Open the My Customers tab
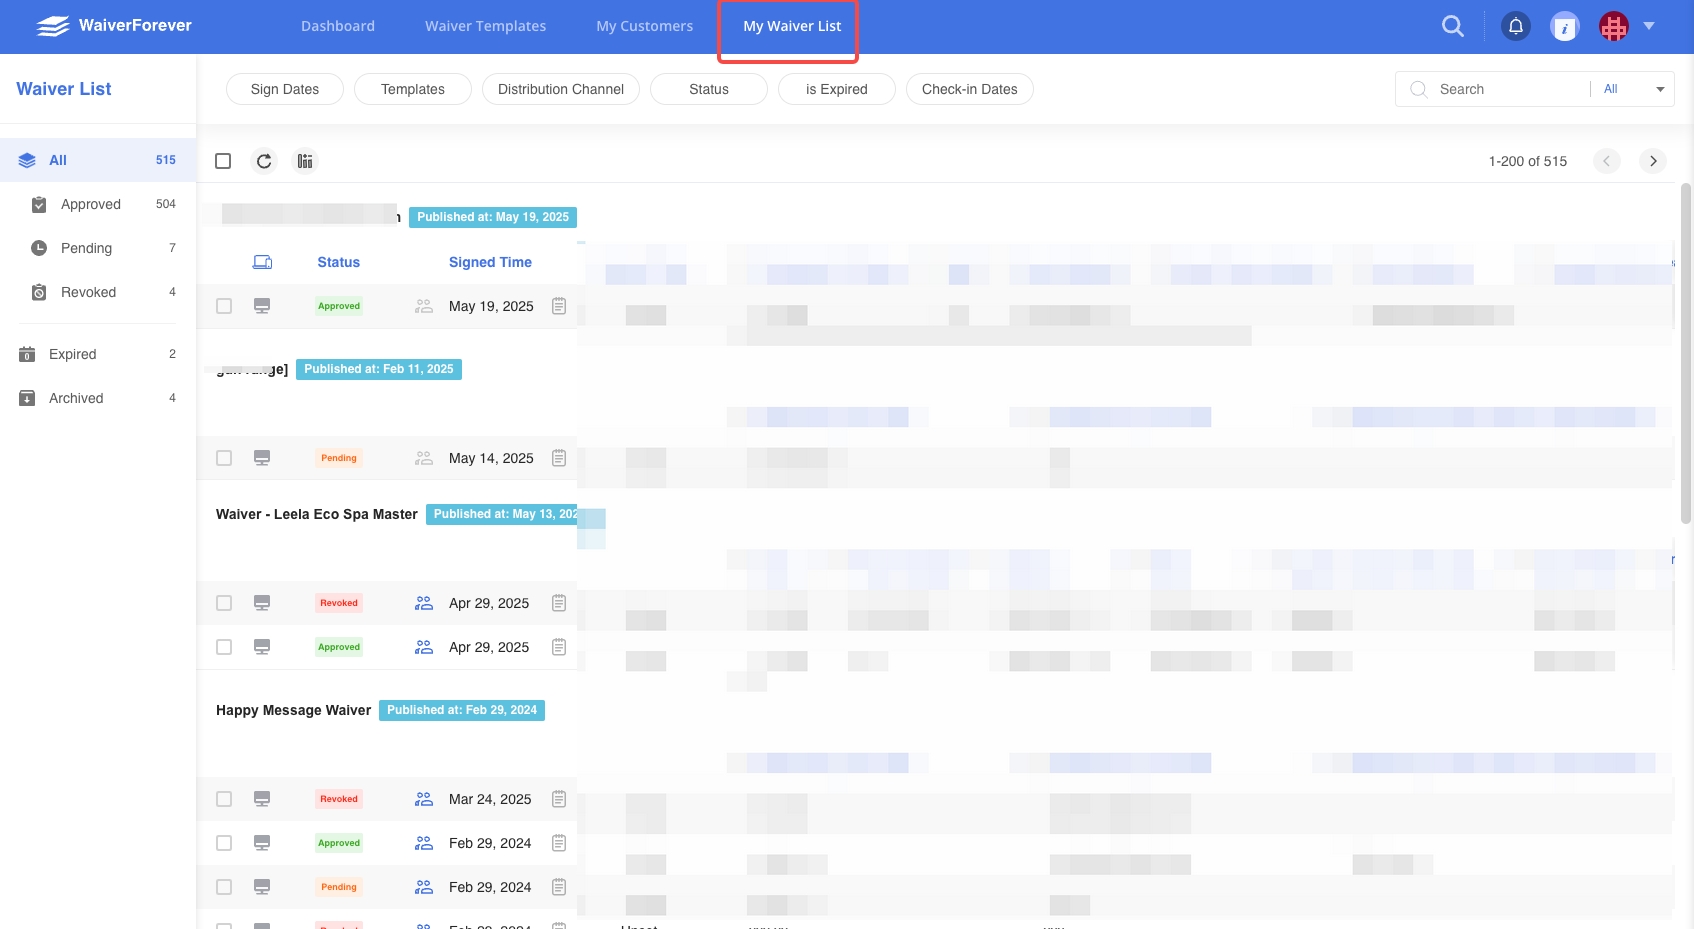This screenshot has width=1694, height=929. click(x=644, y=26)
